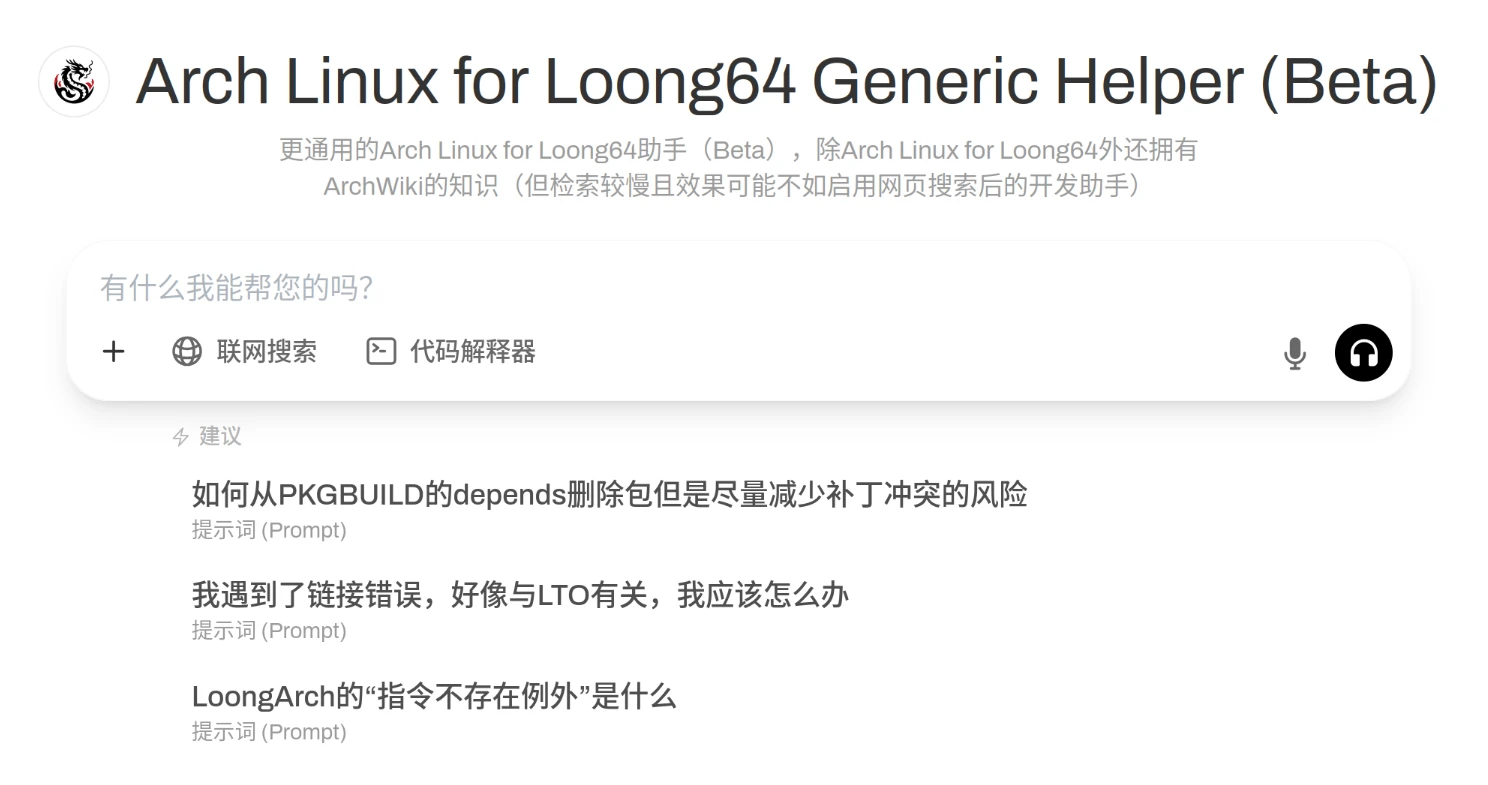Click 提示词 (Prompt) label under LTO suggestion
1488x785 pixels.
[269, 631]
